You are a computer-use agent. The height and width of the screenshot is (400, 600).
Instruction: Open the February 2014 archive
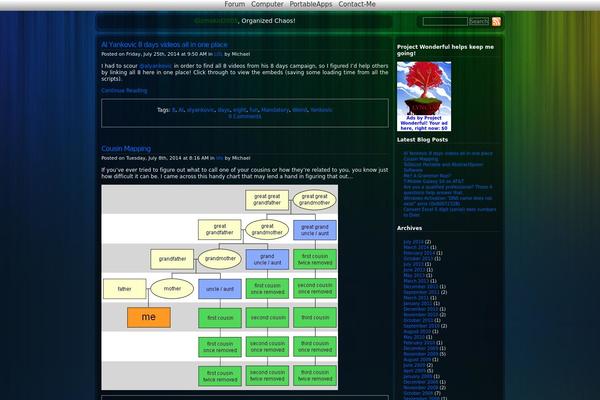coord(419,253)
